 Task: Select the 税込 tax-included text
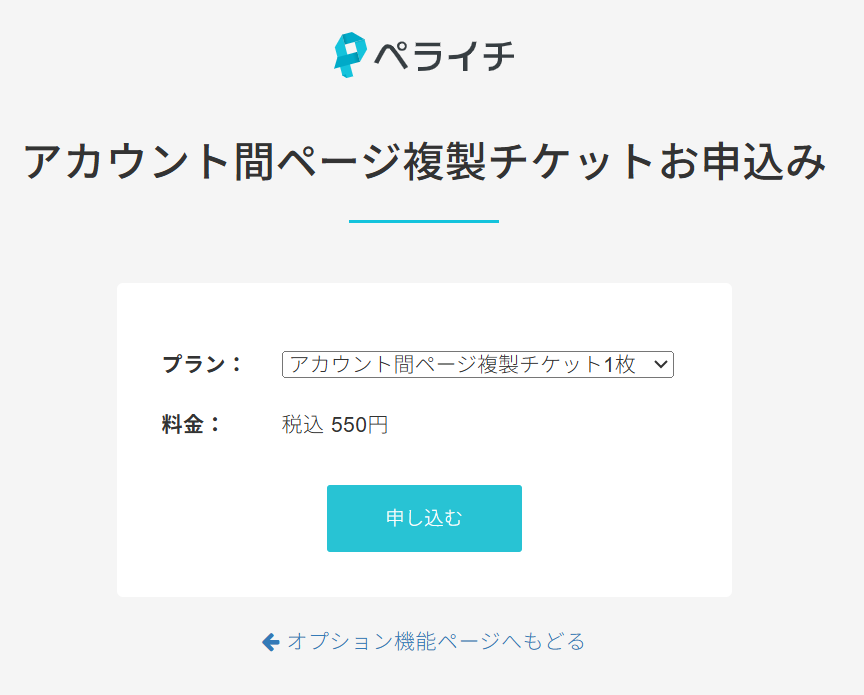click(302, 425)
